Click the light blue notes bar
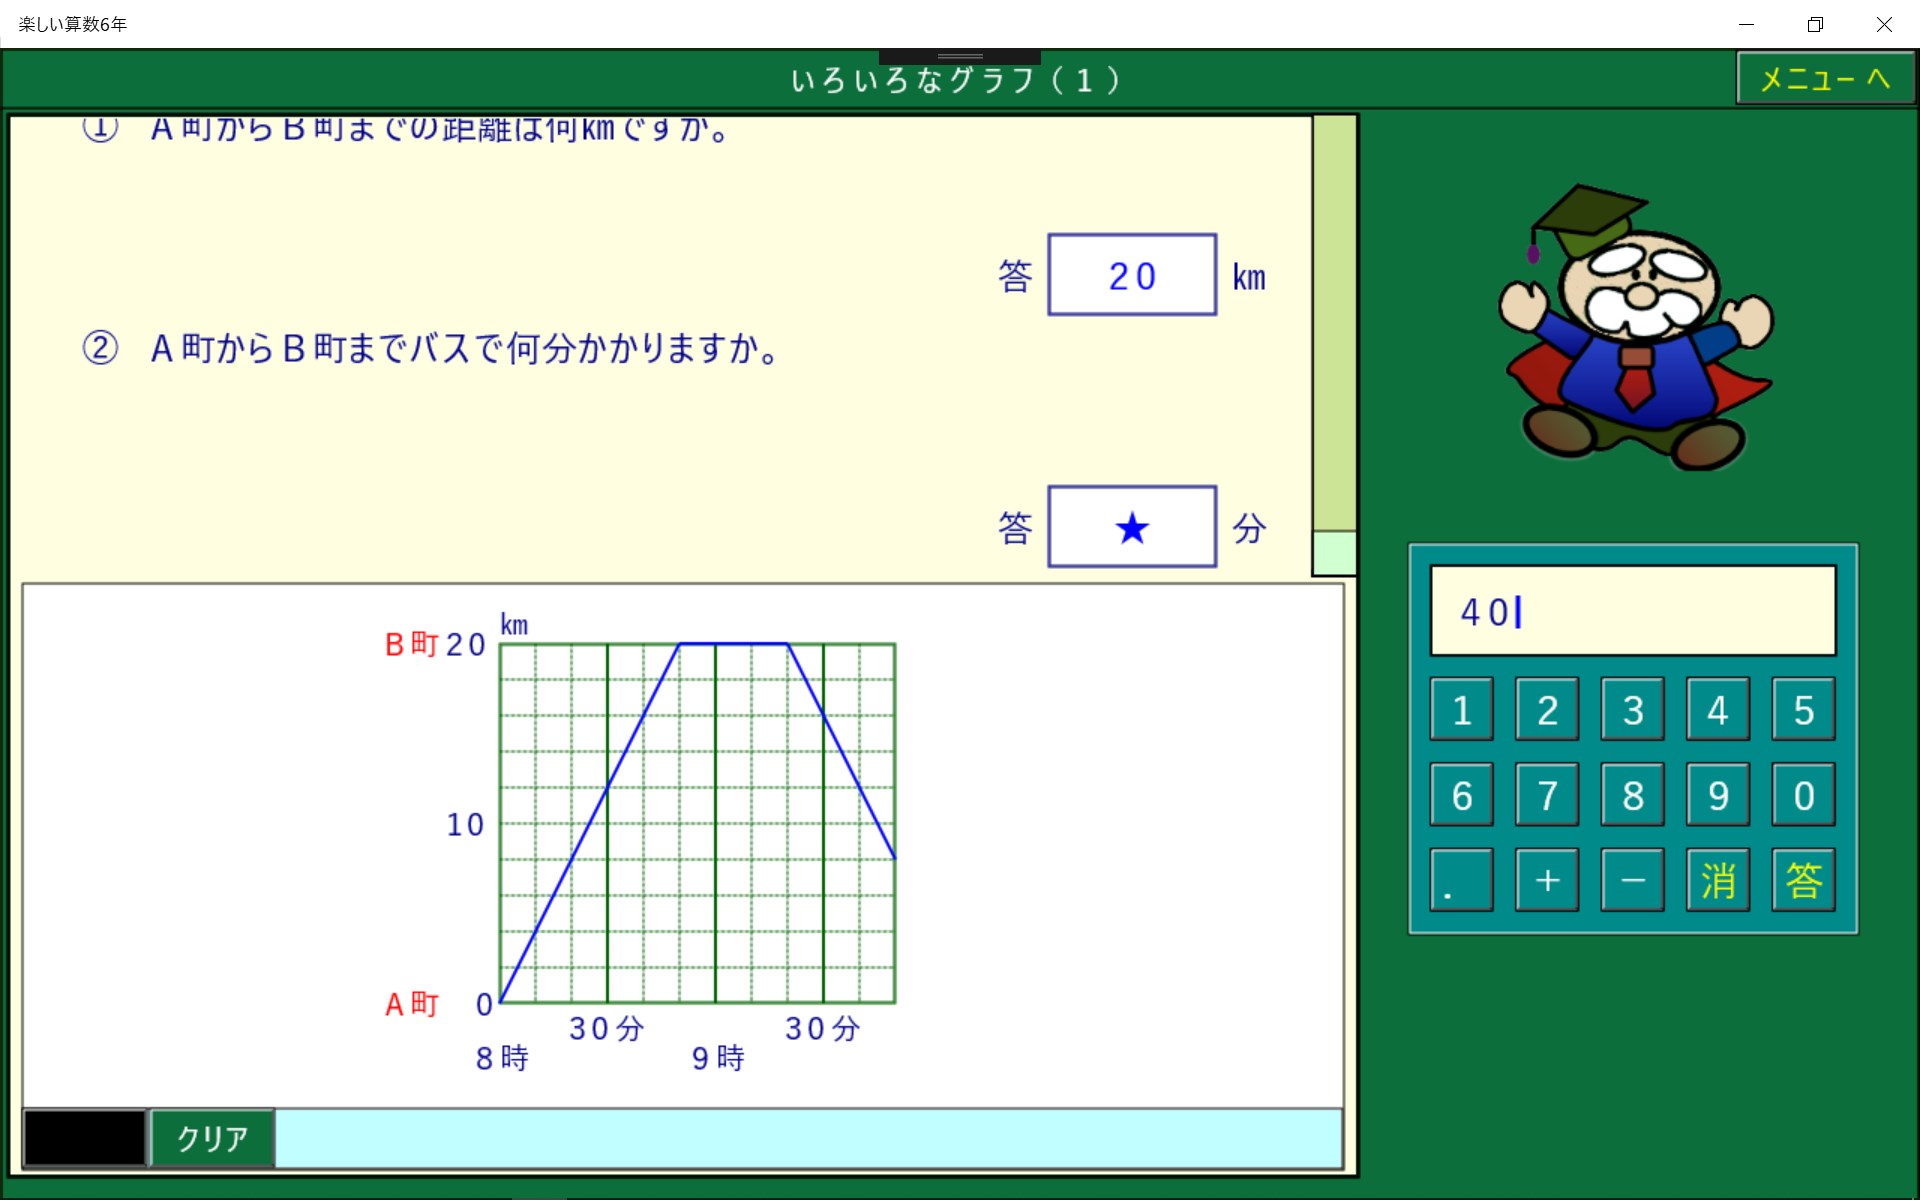The width and height of the screenshot is (1920, 1200). (808, 1138)
